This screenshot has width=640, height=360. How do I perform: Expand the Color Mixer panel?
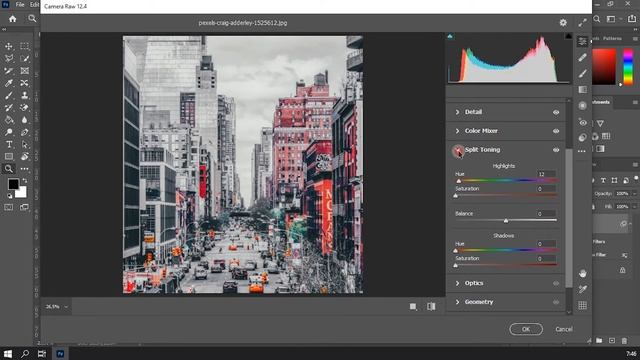point(457,131)
